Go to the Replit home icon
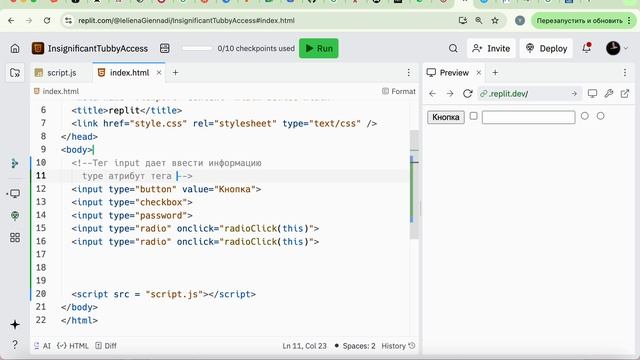Image resolution: width=640 pixels, height=360 pixels. 15,49
